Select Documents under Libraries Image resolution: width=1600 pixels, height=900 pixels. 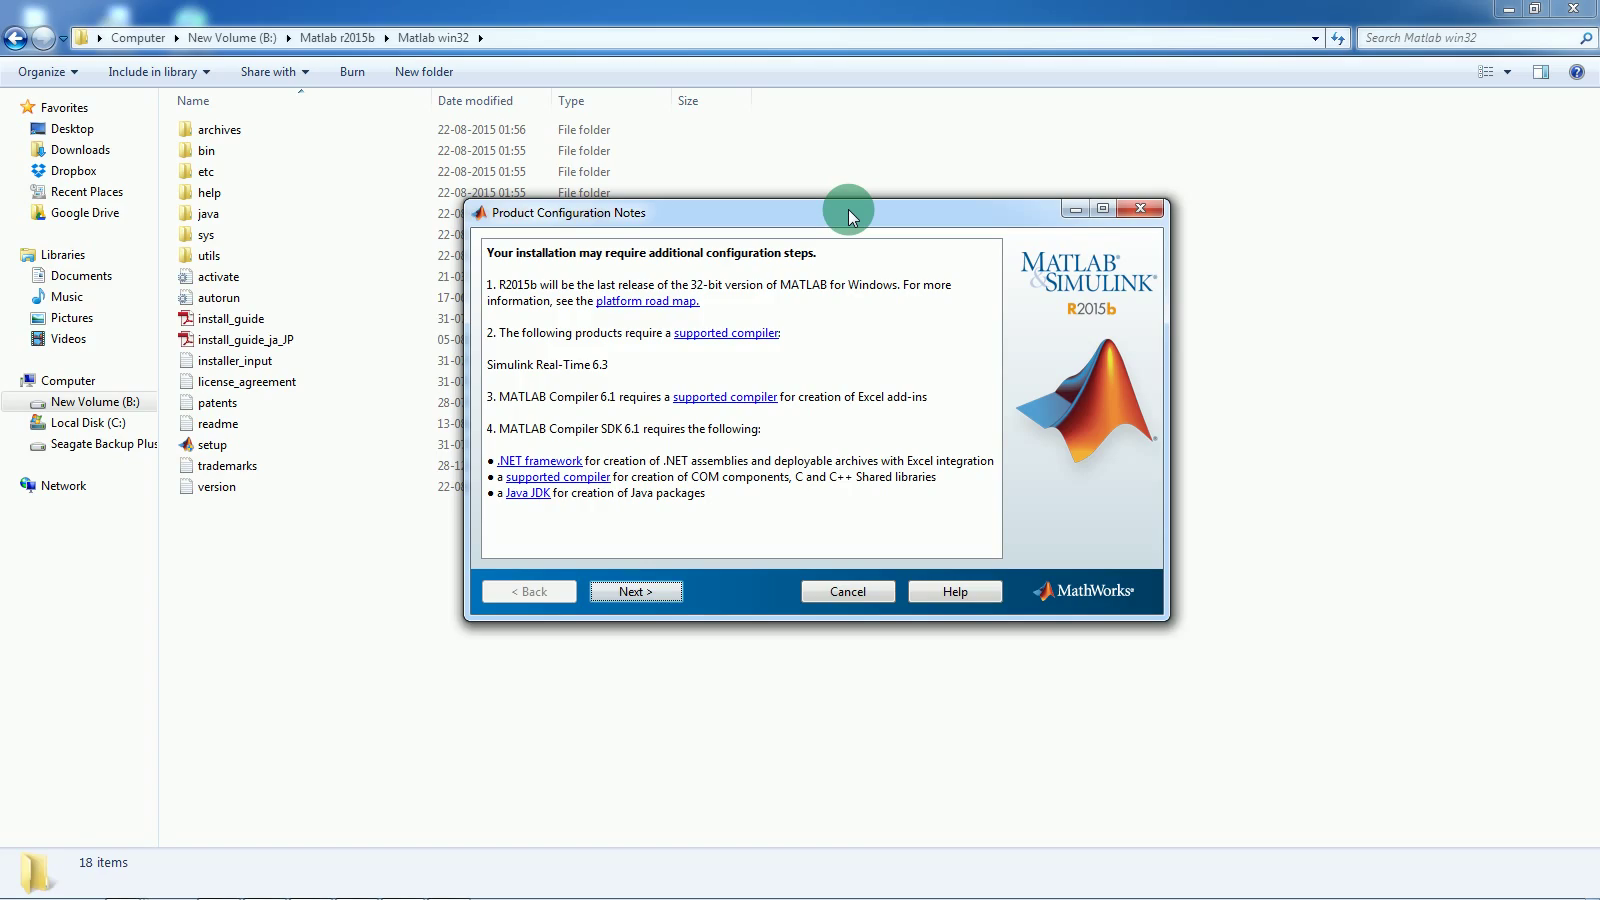click(x=81, y=276)
